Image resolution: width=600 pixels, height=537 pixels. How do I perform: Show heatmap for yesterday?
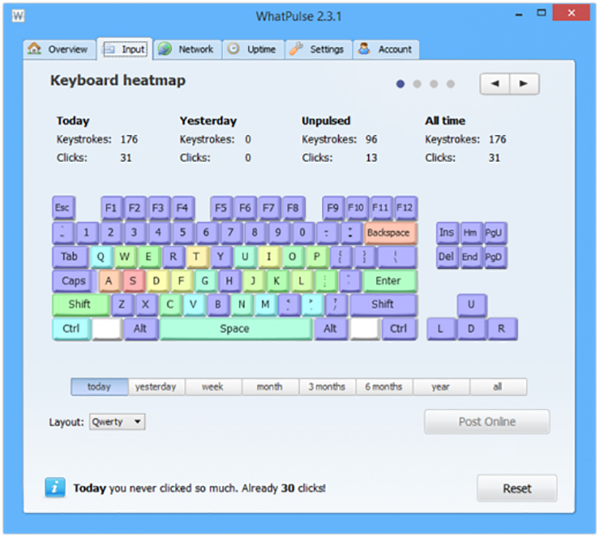pos(156,387)
